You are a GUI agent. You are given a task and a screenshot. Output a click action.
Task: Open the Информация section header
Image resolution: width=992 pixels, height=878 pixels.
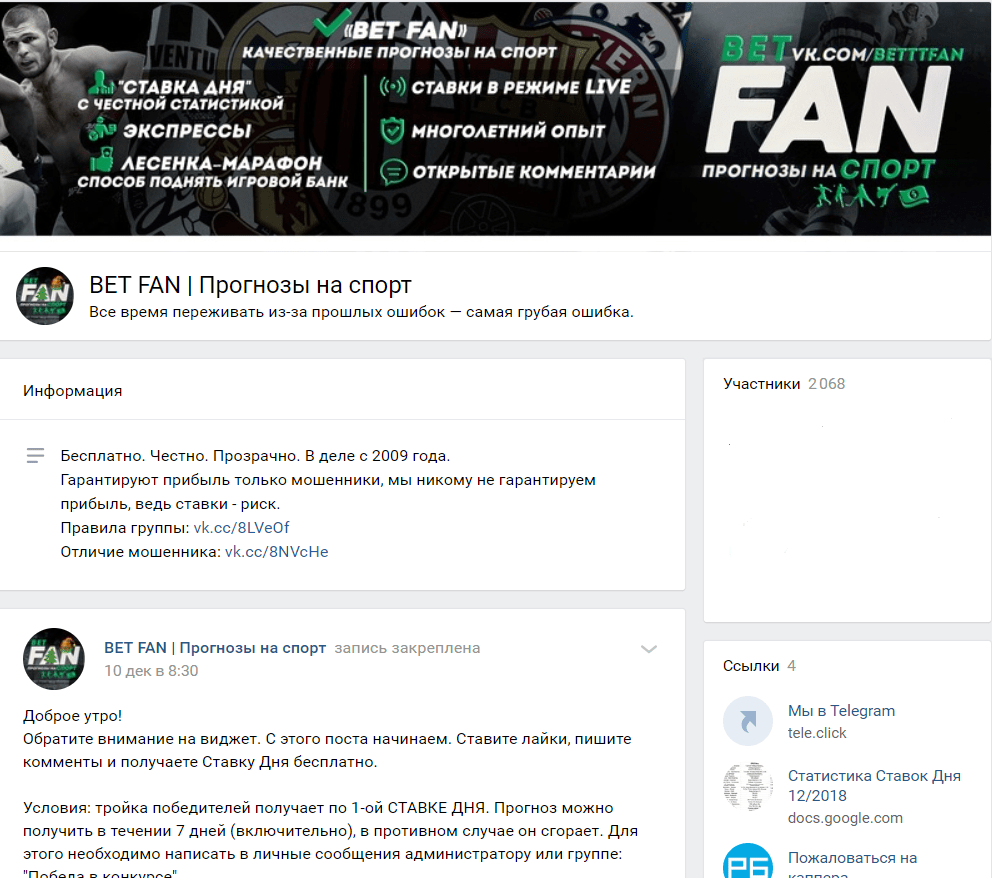coord(73,391)
